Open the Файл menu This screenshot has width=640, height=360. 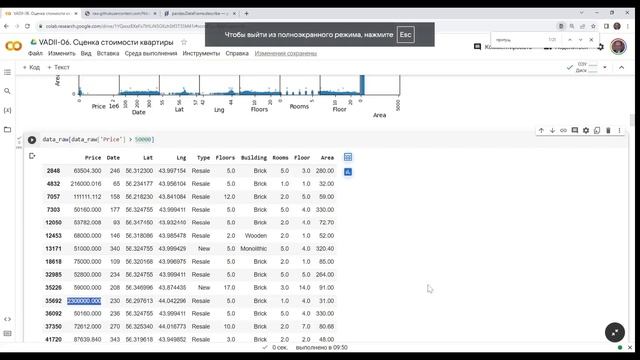pos(35,53)
